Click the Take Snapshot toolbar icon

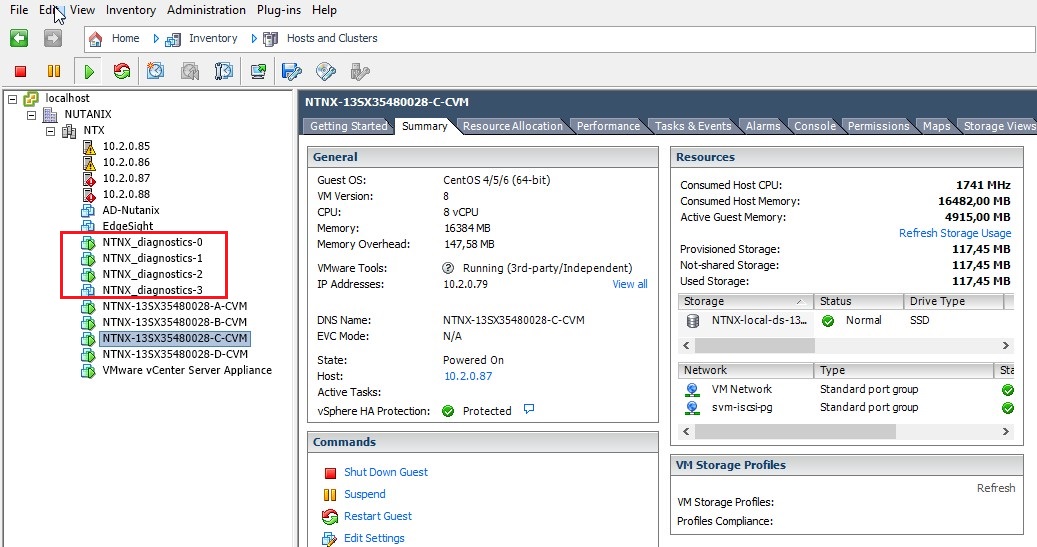[156, 71]
